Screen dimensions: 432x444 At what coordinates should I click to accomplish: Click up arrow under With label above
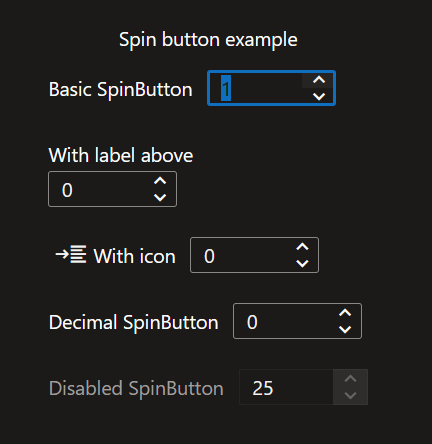pos(160,181)
